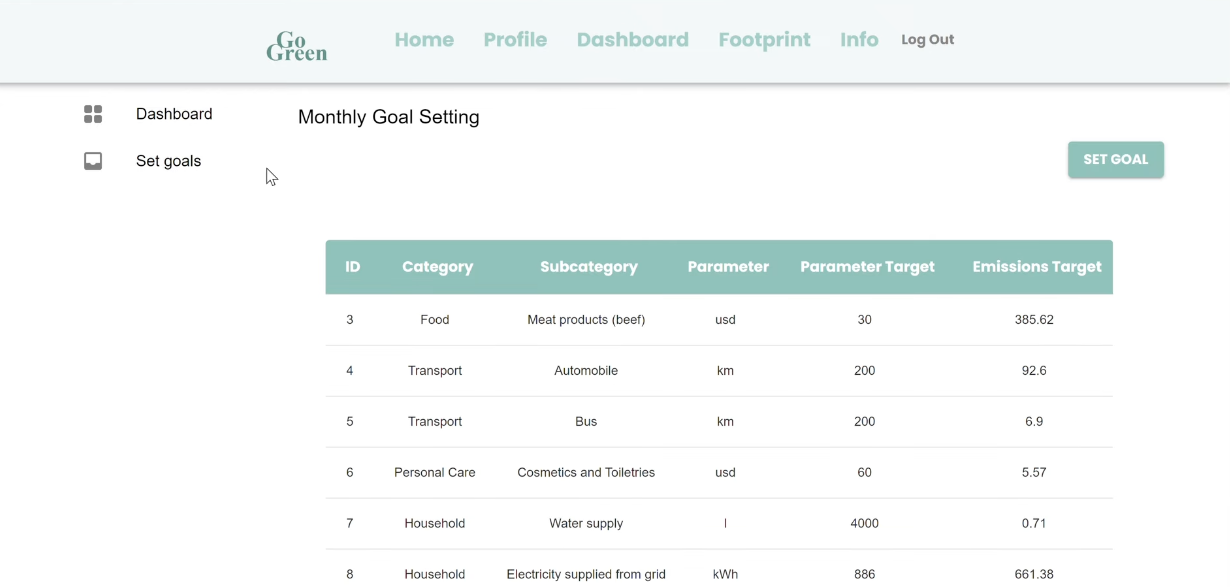Click the Cosmetics and Toiletries row

point(586,473)
